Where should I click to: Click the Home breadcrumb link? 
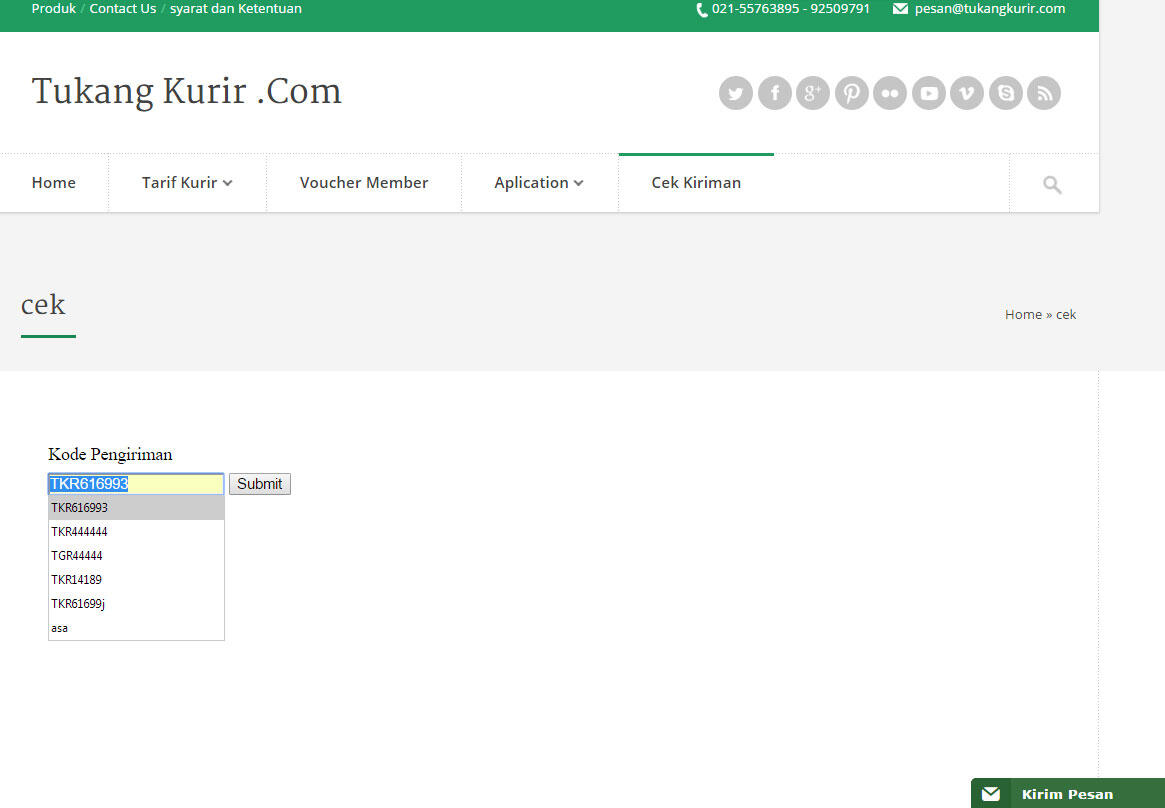1023,314
